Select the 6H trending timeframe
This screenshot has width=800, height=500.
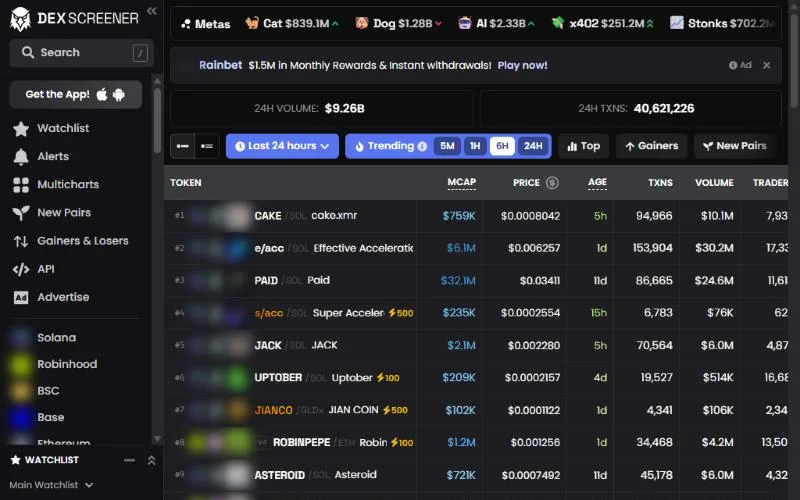pyautogui.click(x=503, y=146)
